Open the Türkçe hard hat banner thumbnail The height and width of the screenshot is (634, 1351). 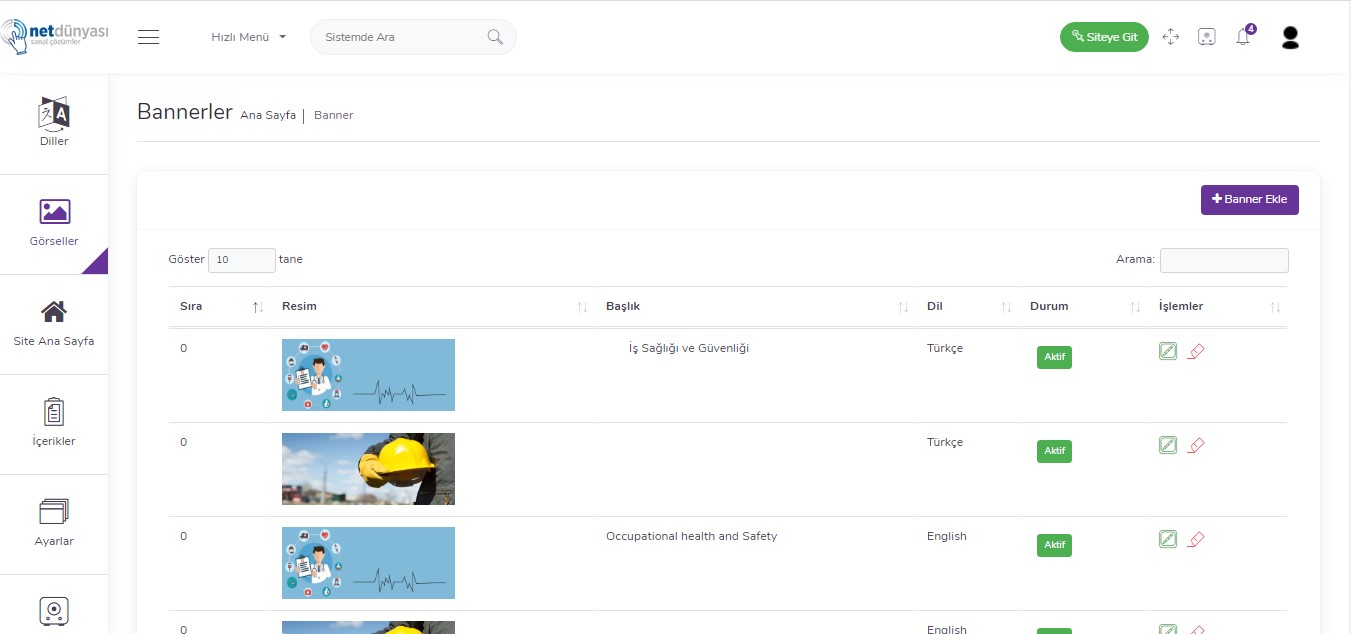[x=368, y=469]
